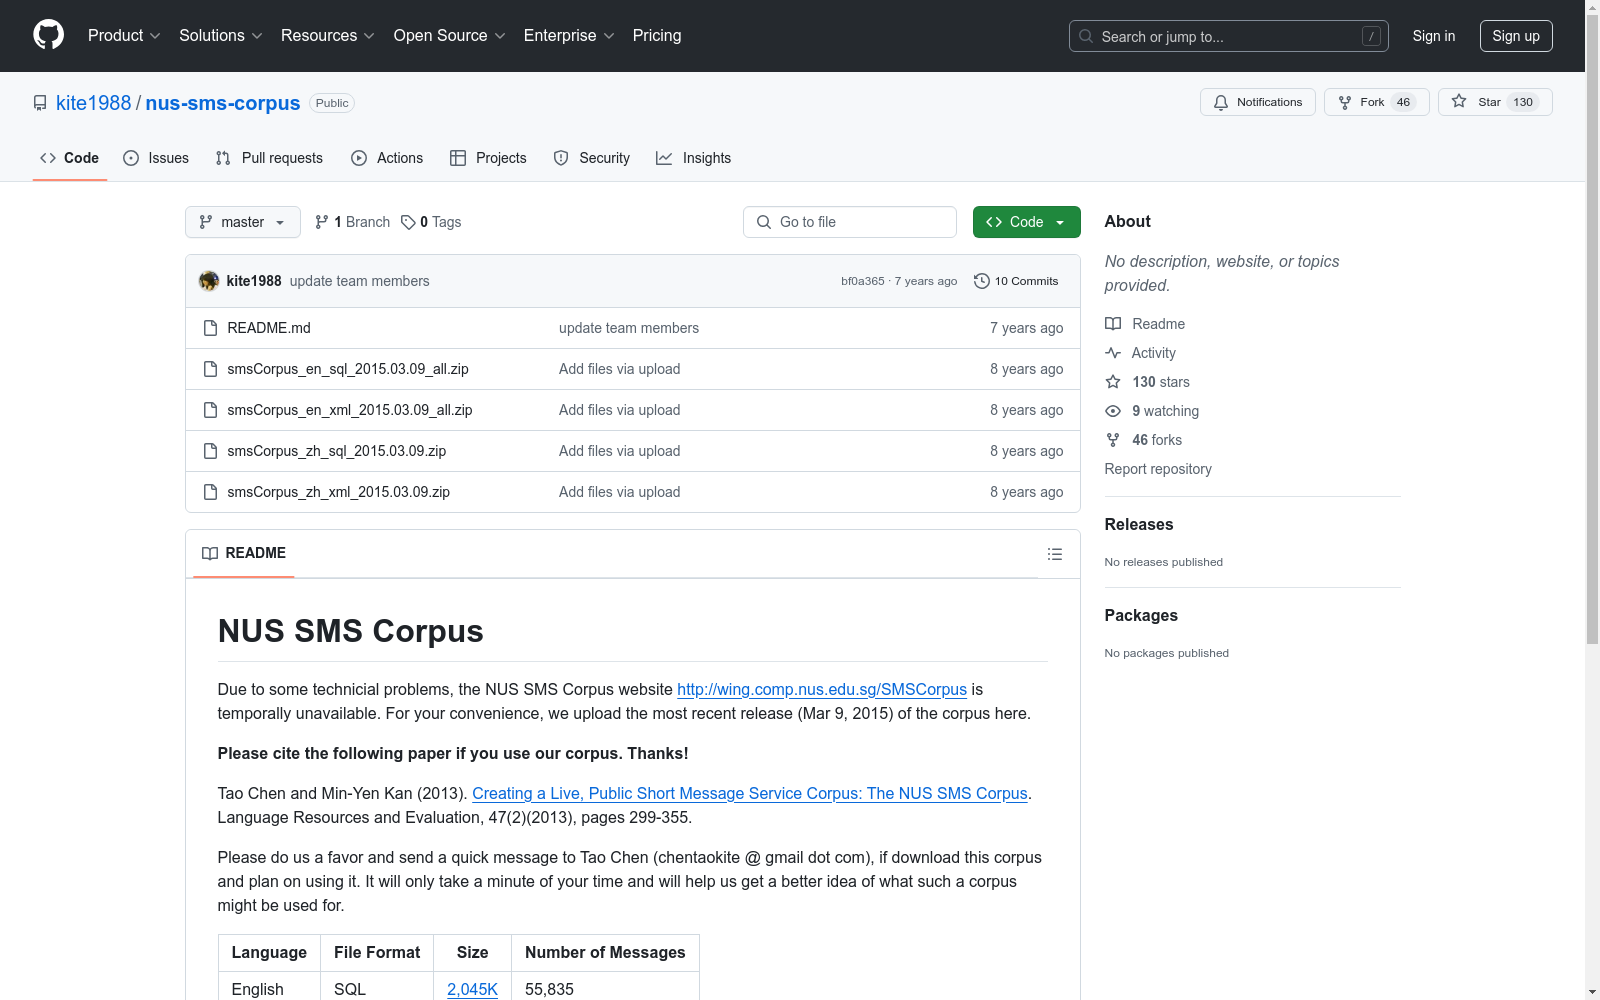This screenshot has width=1600, height=1000.
Task: Click kite1988 avatar in commit row
Action: coord(209,281)
